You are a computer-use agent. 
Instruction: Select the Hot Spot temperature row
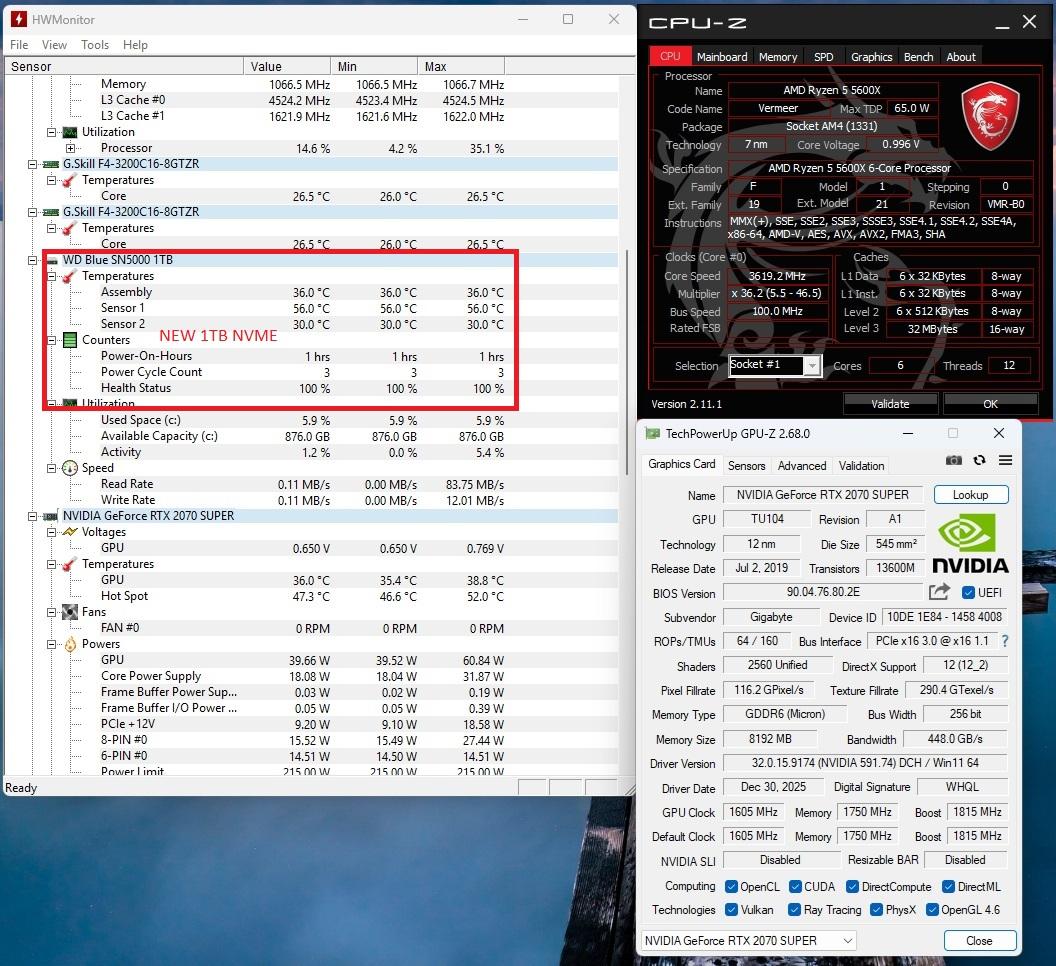pyautogui.click(x=310, y=596)
